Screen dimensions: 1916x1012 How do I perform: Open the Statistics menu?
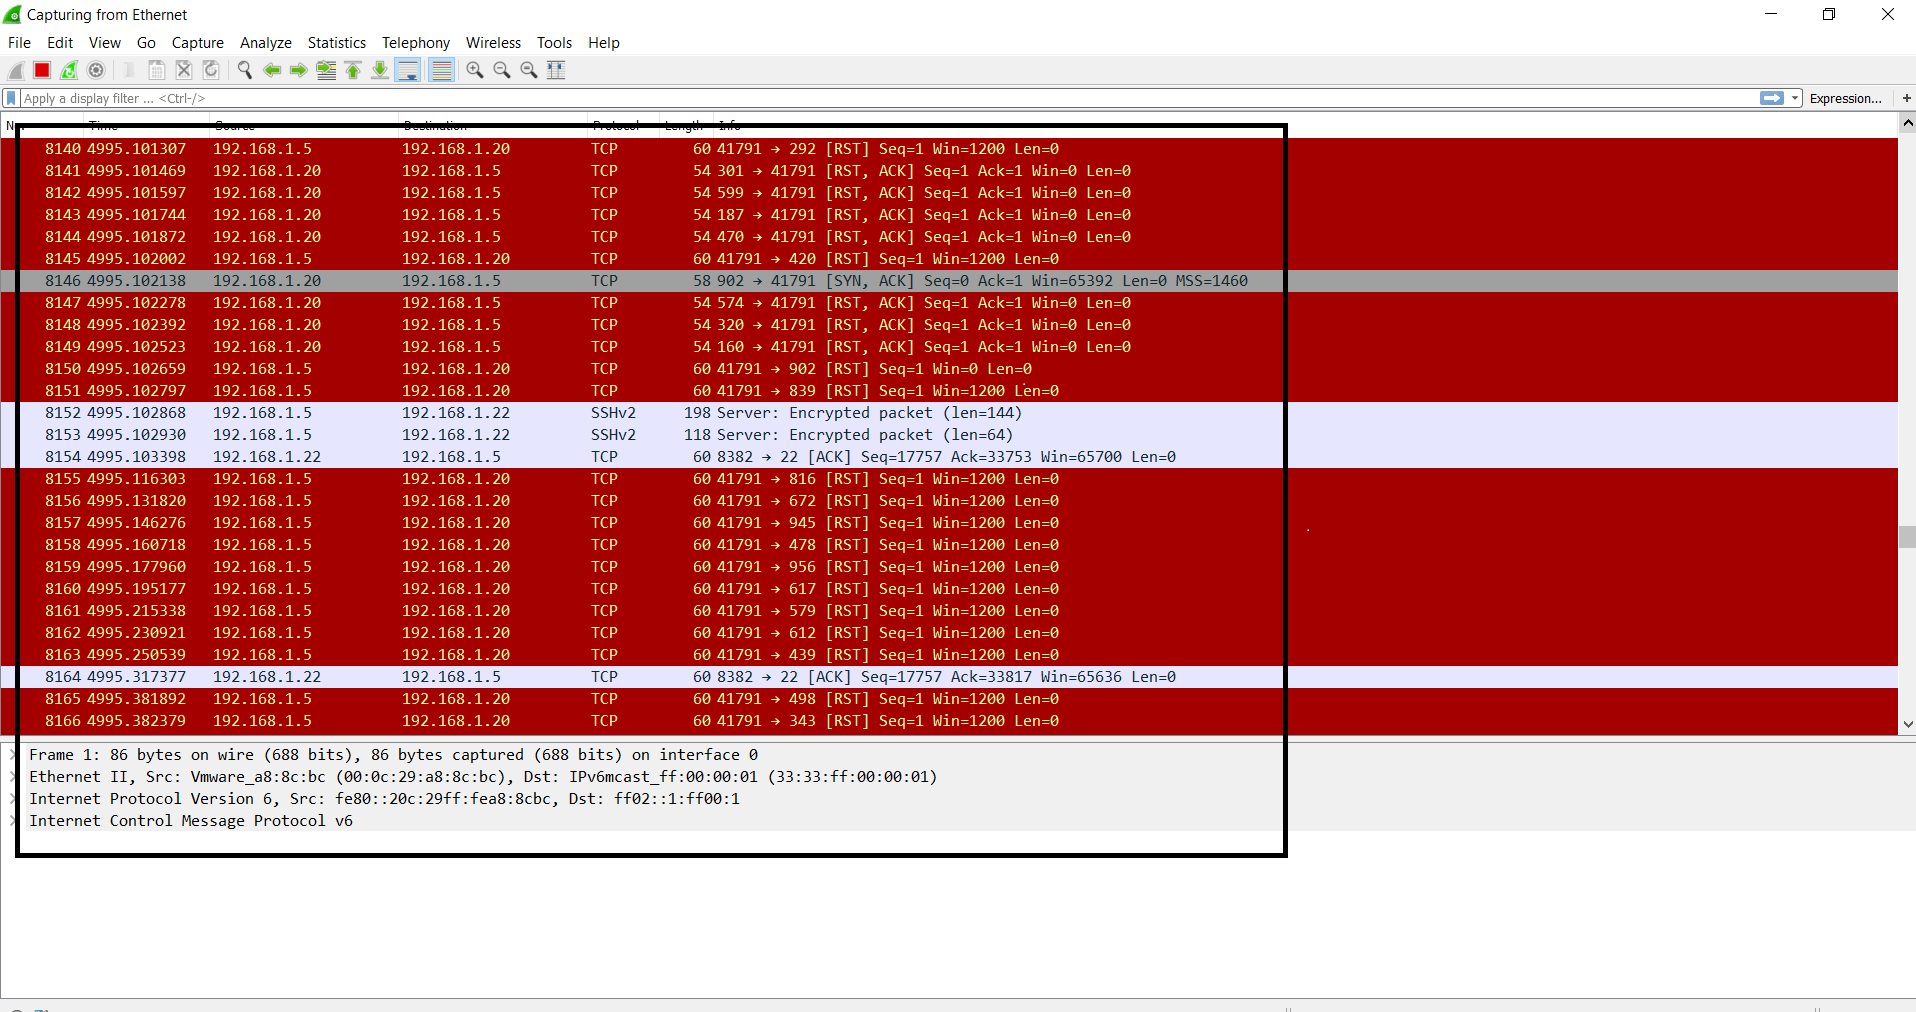pos(336,43)
